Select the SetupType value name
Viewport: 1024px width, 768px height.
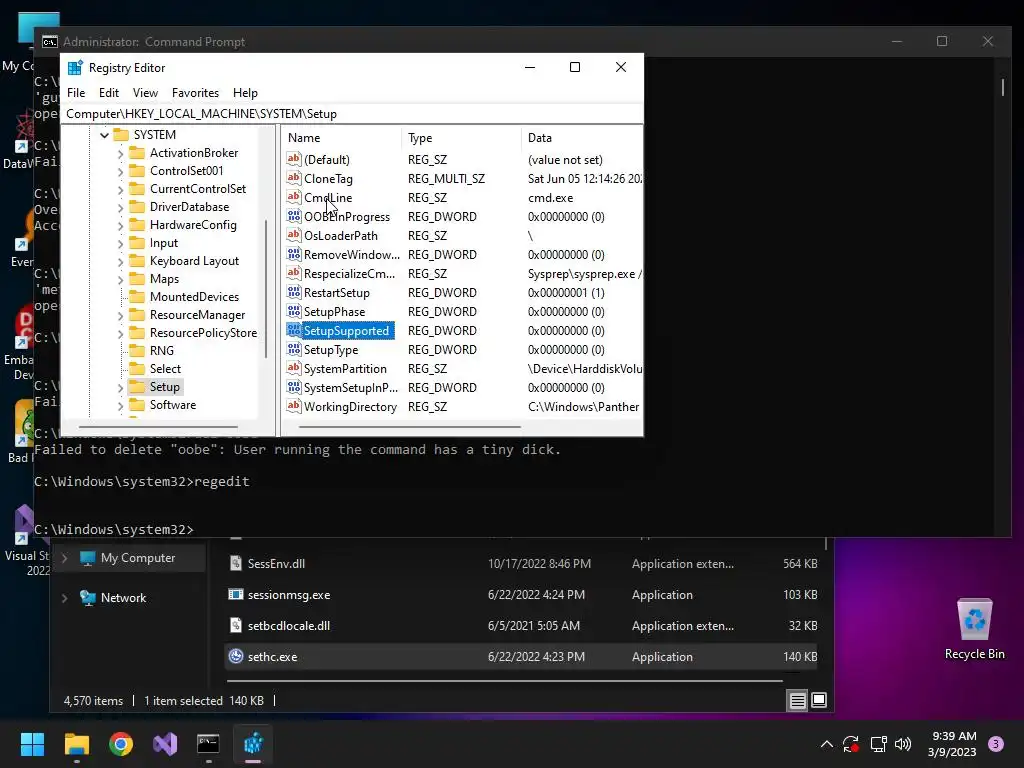click(x=331, y=350)
